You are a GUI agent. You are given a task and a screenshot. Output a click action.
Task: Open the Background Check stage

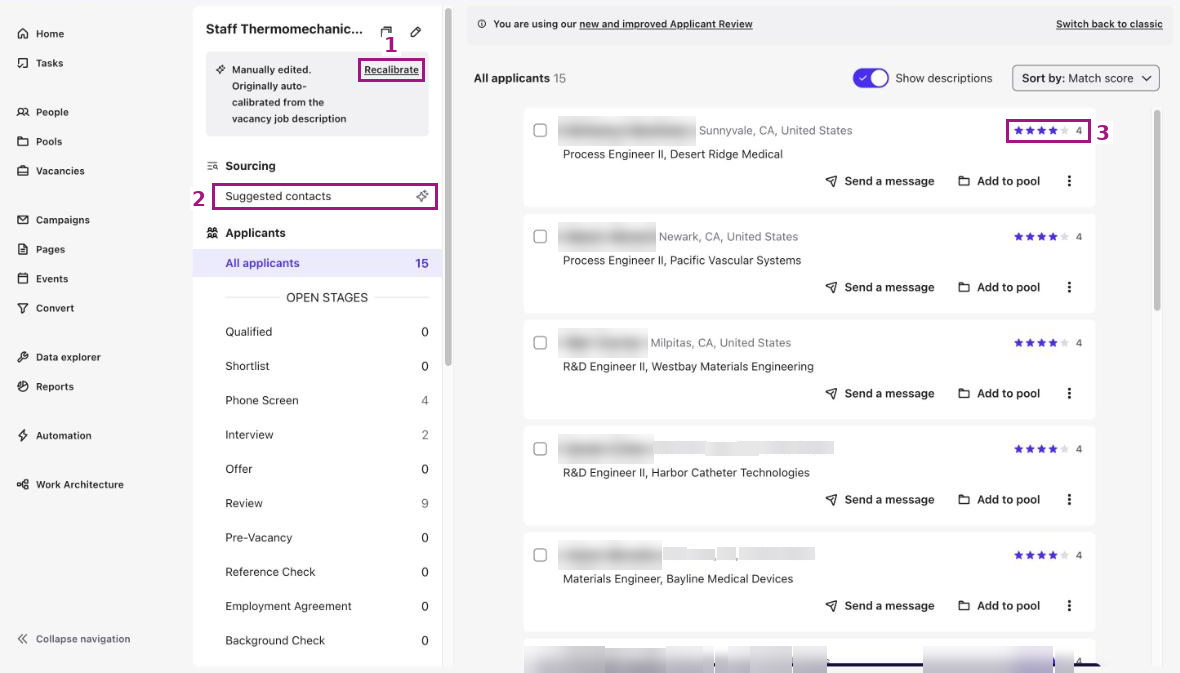coord(327,641)
